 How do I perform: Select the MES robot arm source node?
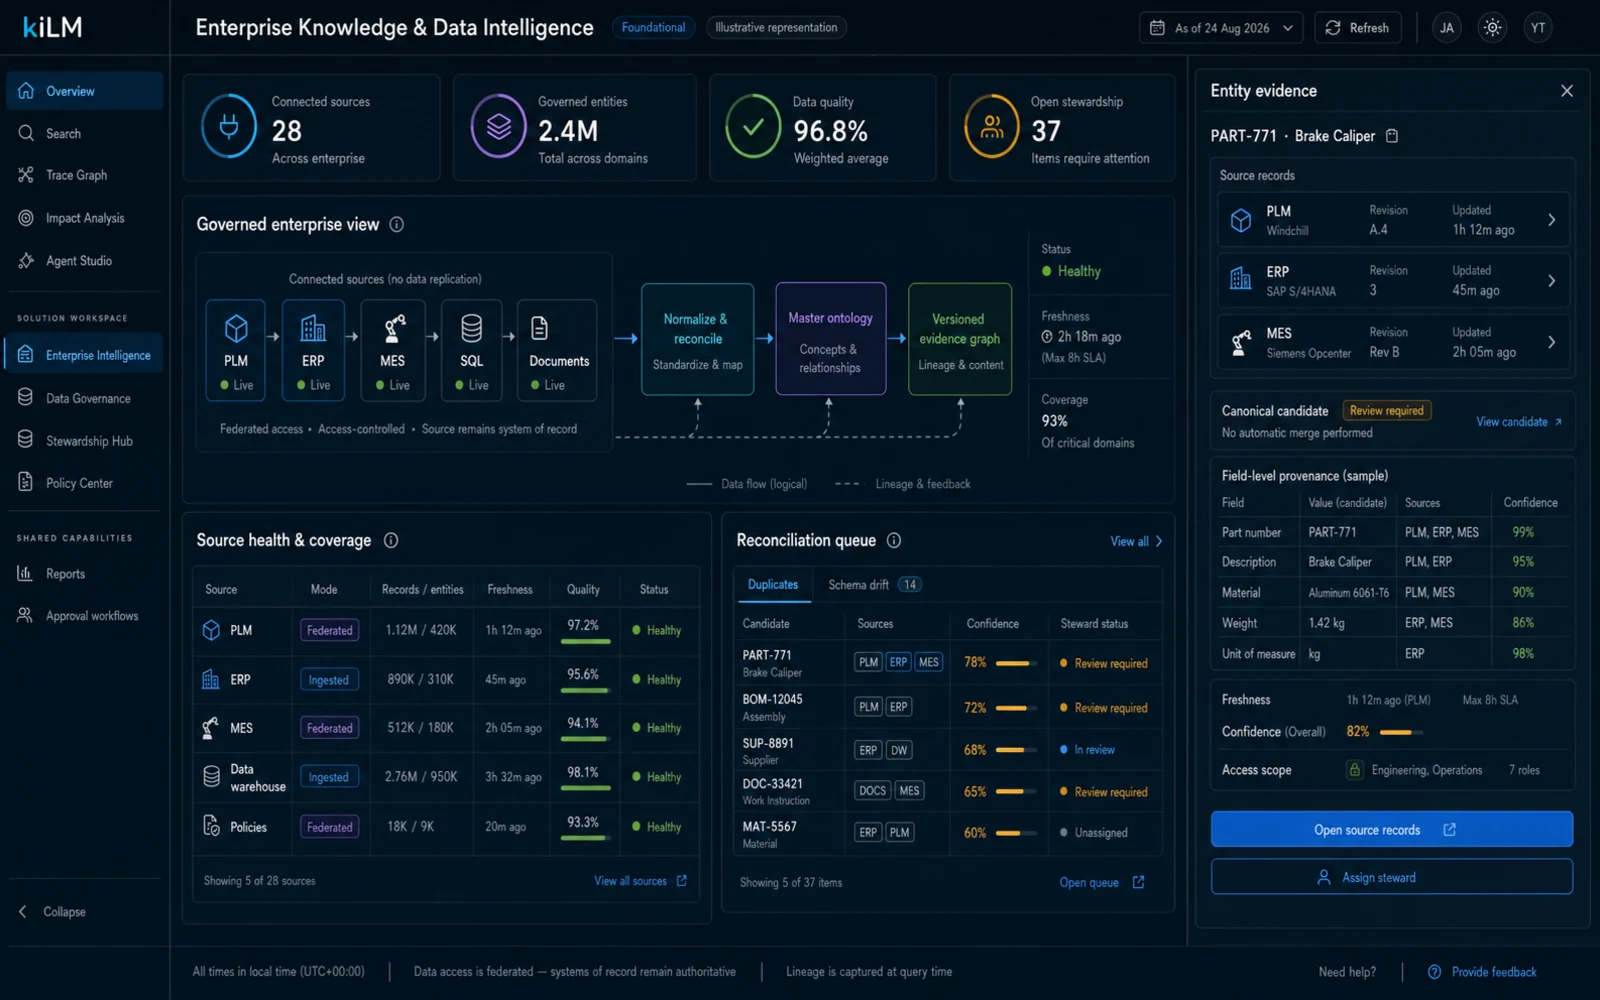(x=392, y=350)
